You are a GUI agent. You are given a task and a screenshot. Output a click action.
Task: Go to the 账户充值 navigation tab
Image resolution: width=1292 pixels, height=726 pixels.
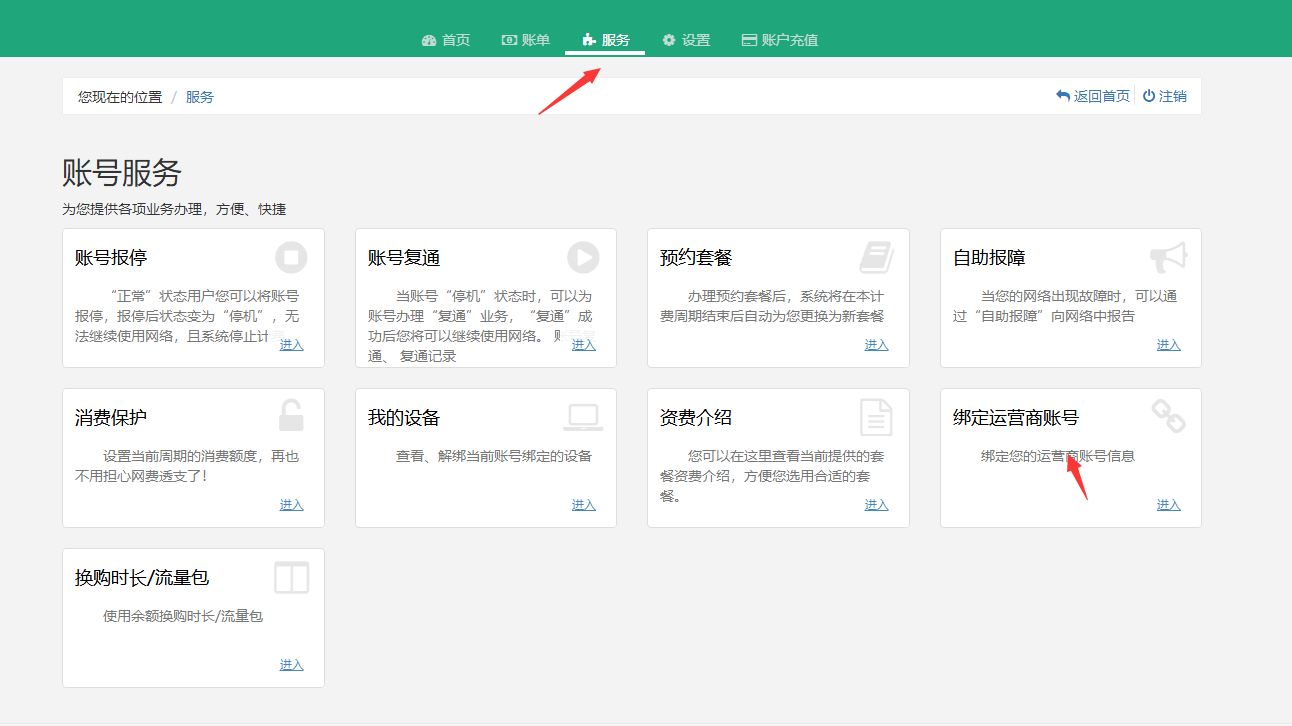pos(780,40)
